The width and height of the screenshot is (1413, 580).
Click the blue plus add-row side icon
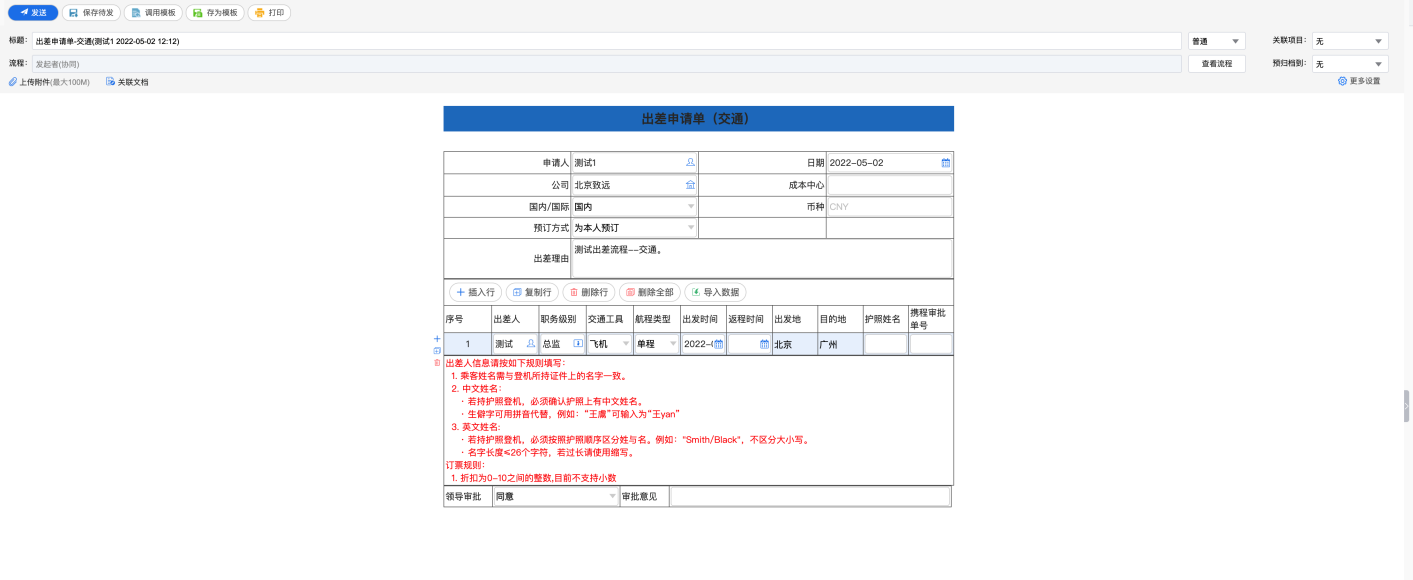point(437,339)
